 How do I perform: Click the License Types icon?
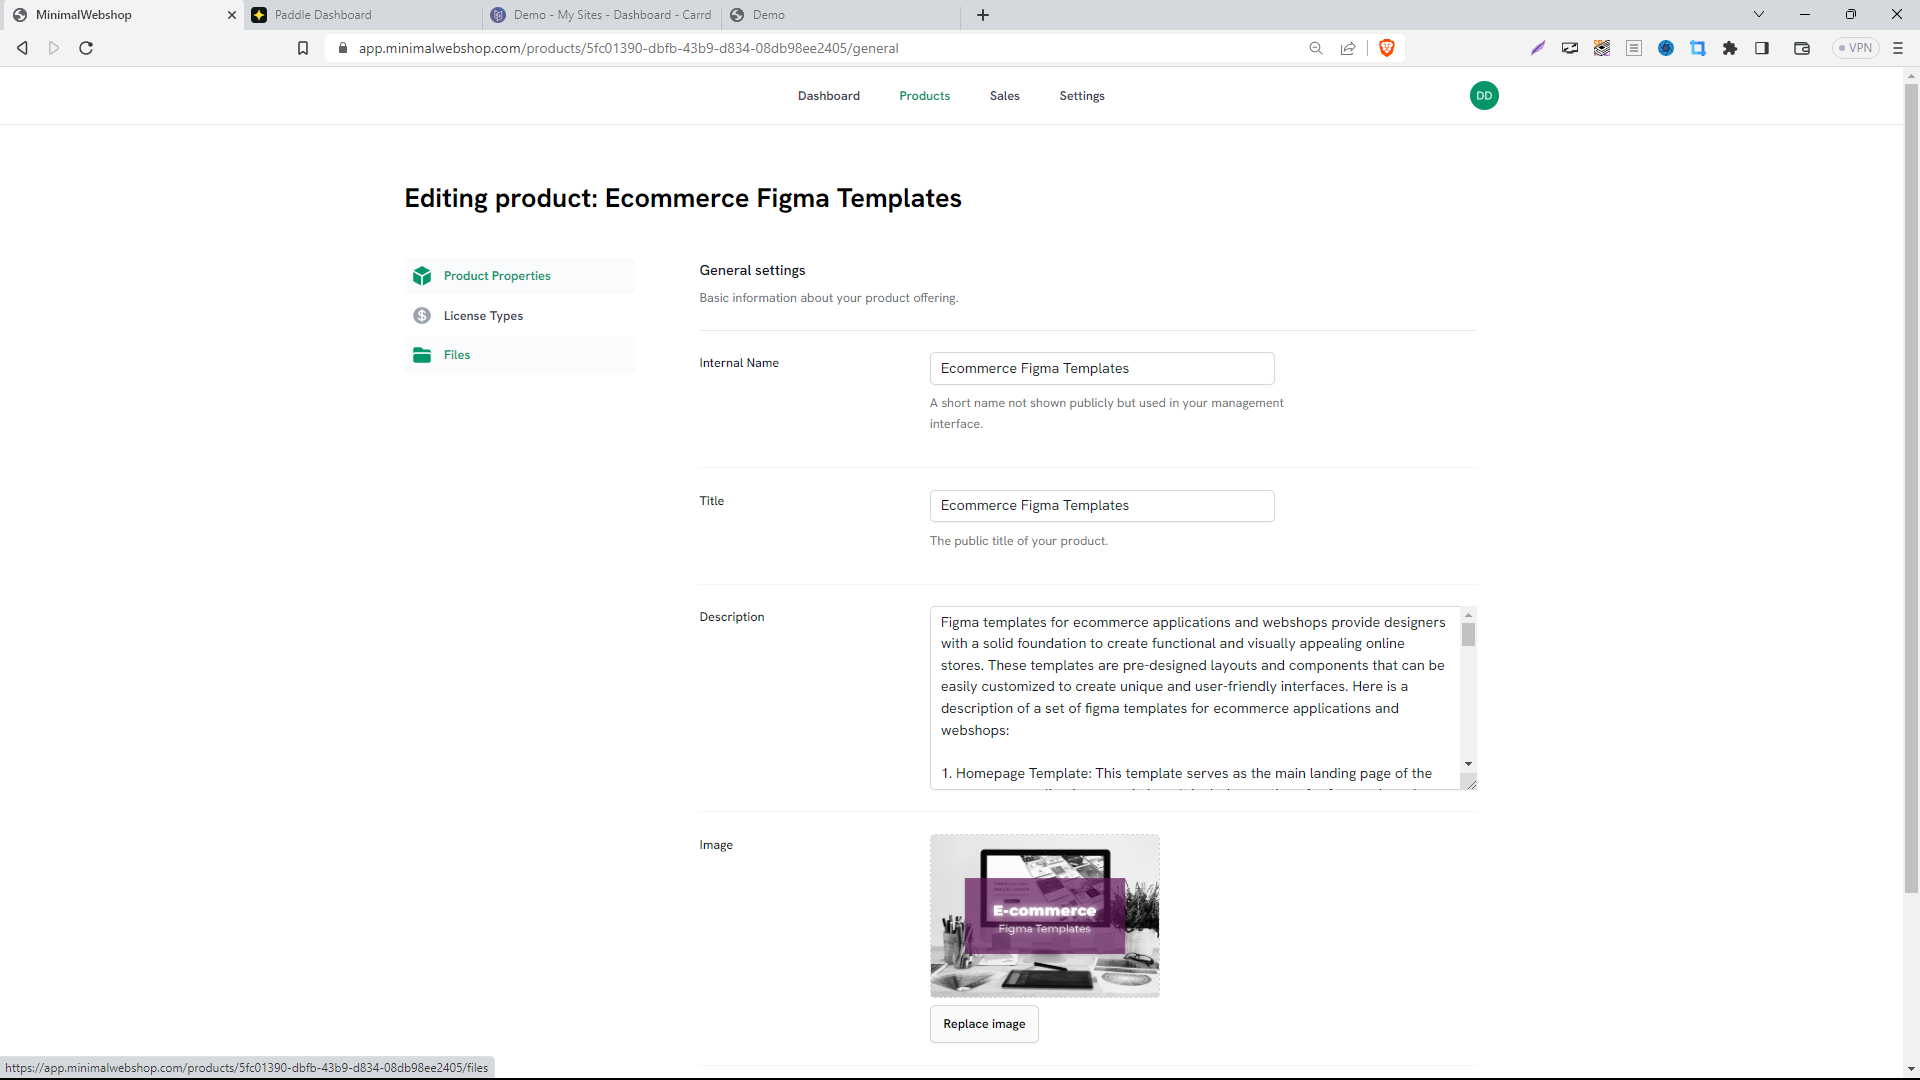click(422, 315)
